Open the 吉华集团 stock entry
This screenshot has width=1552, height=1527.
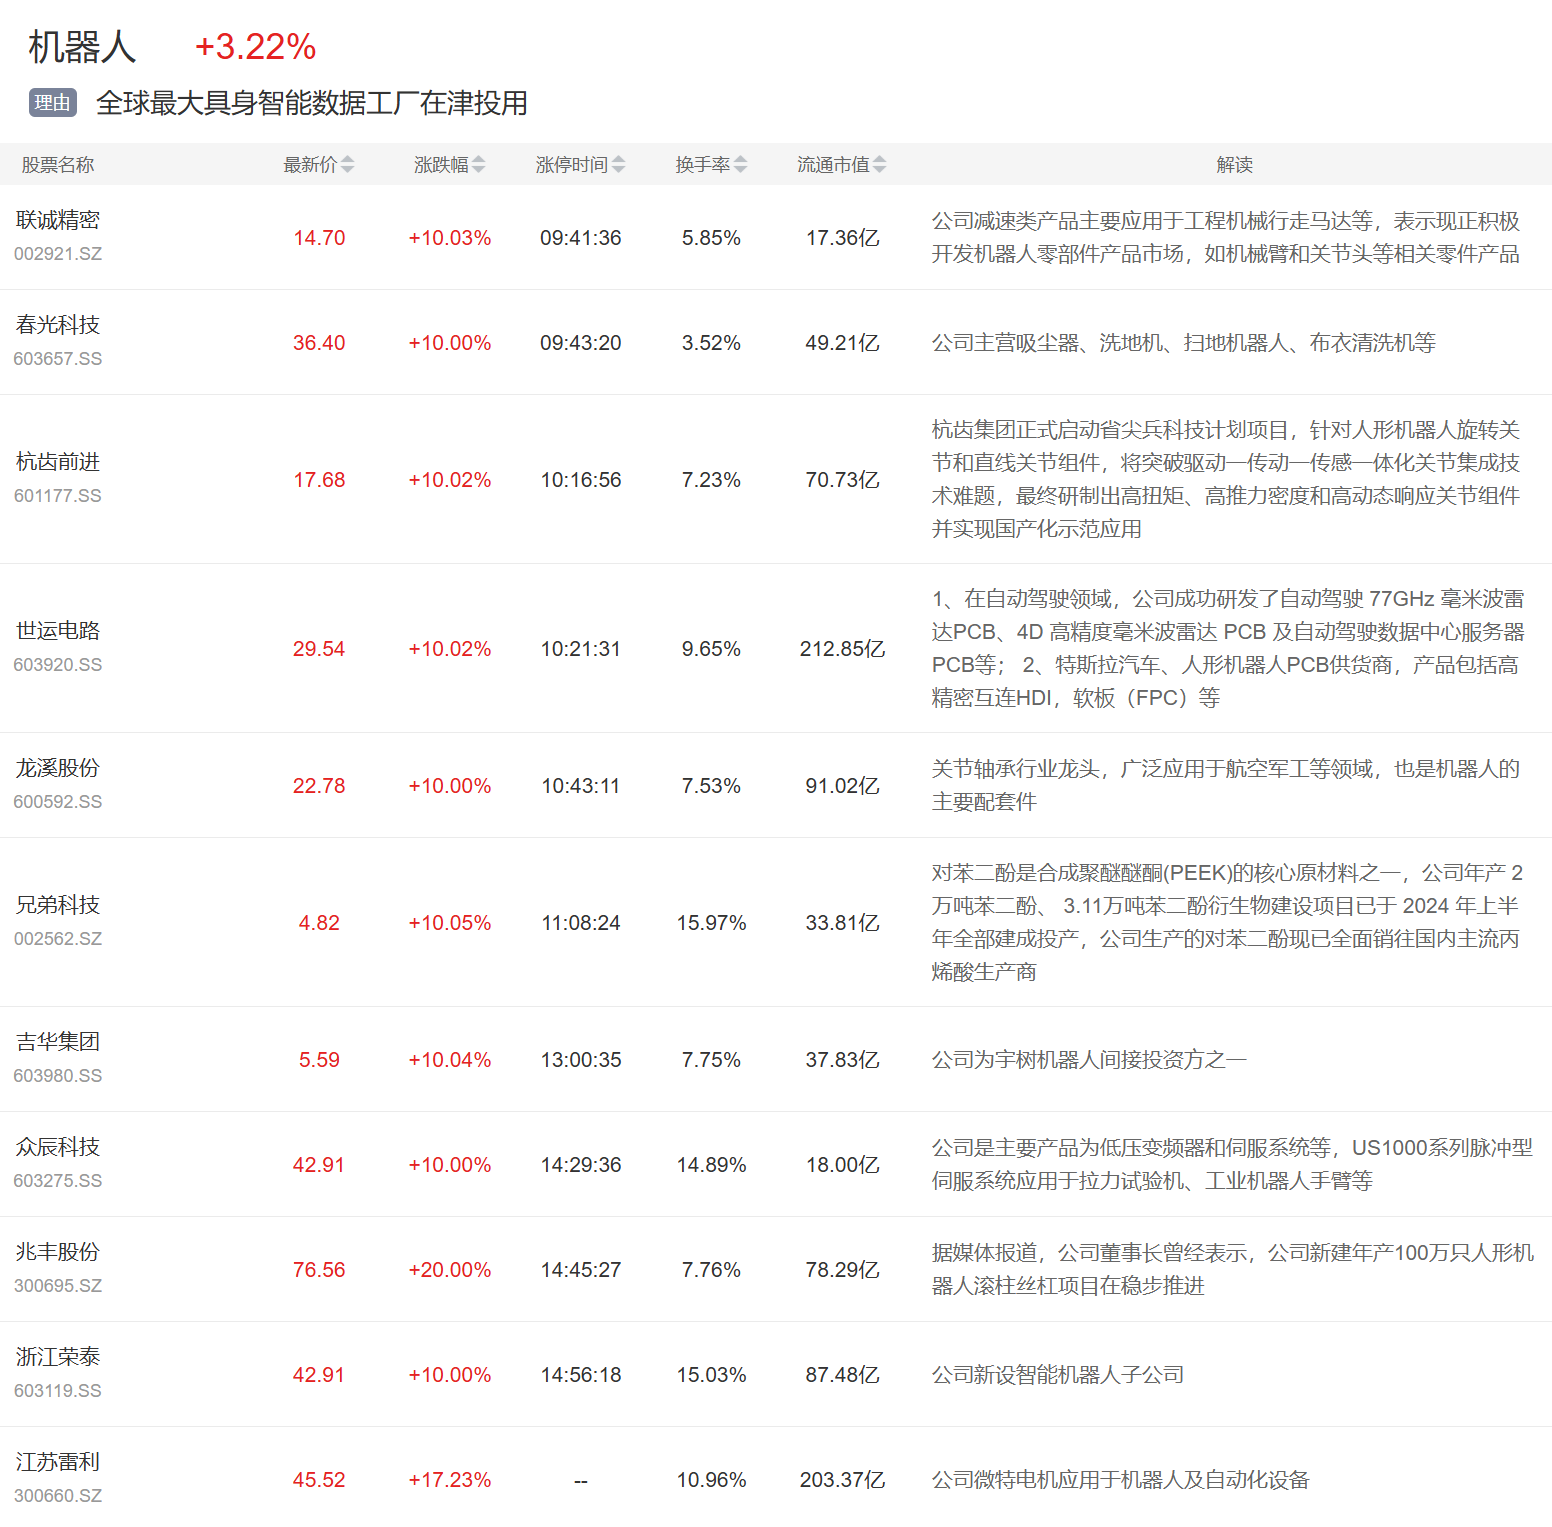pos(58,1042)
